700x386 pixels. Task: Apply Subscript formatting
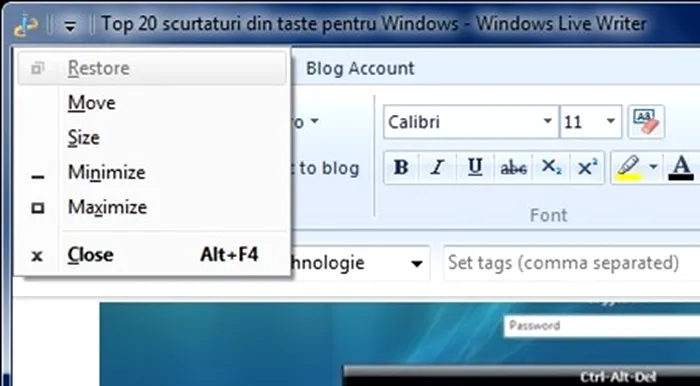click(x=551, y=167)
